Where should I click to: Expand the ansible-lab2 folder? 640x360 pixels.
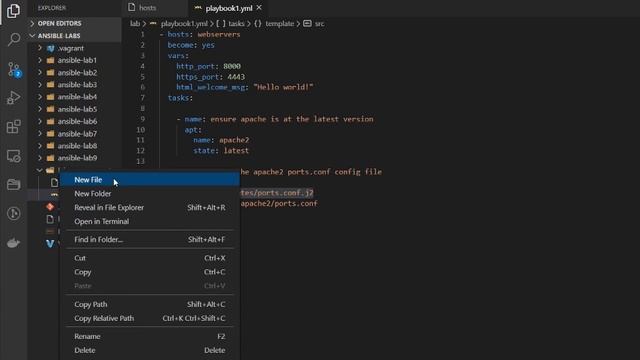point(74,73)
